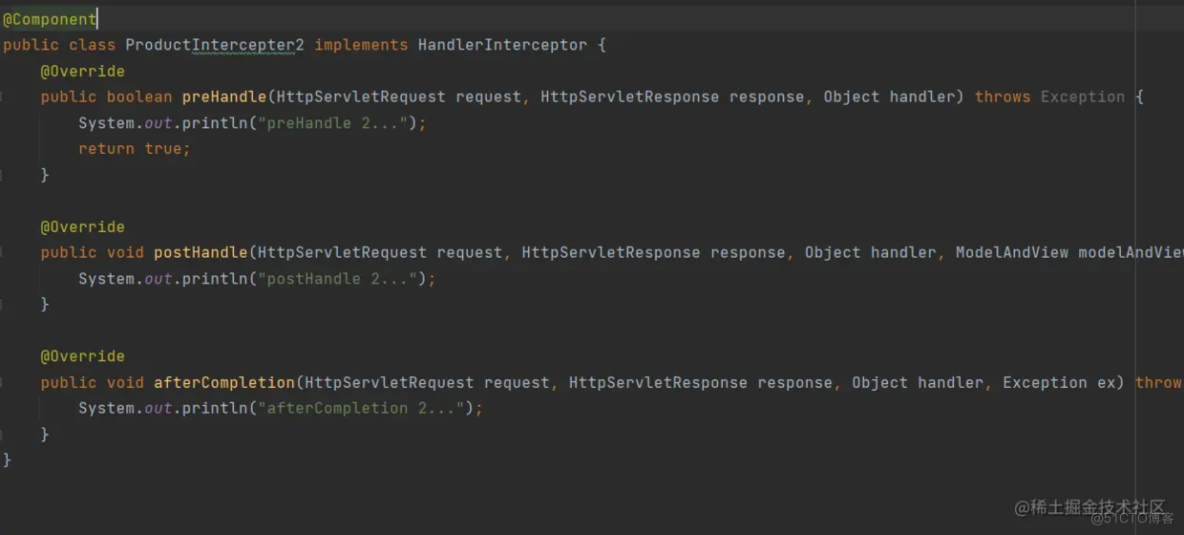
Task: Click ModelAndView type in postHandle signature
Action: coord(1011,253)
